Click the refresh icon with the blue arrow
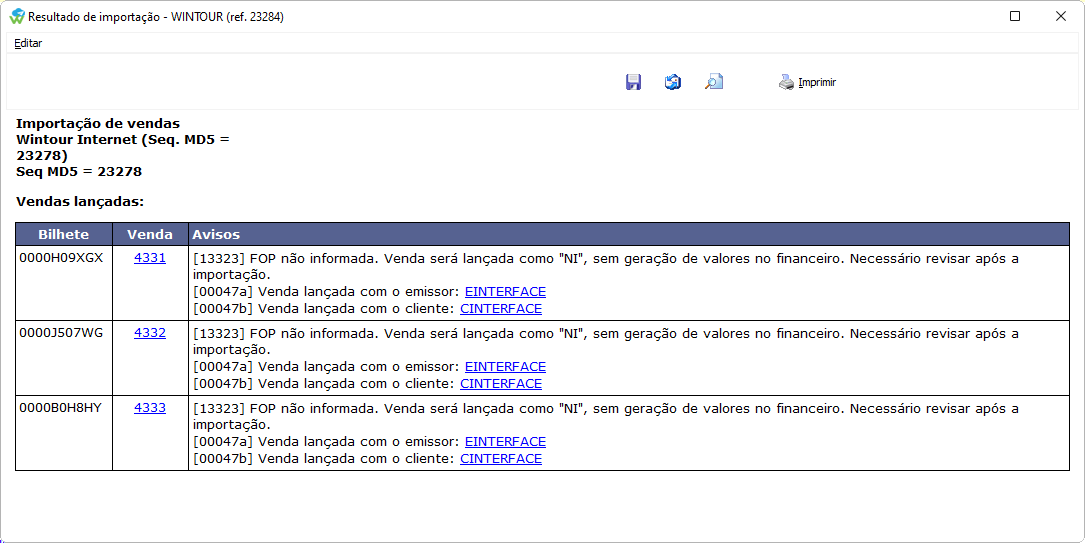Image resolution: width=1085 pixels, height=543 pixels. [673, 82]
